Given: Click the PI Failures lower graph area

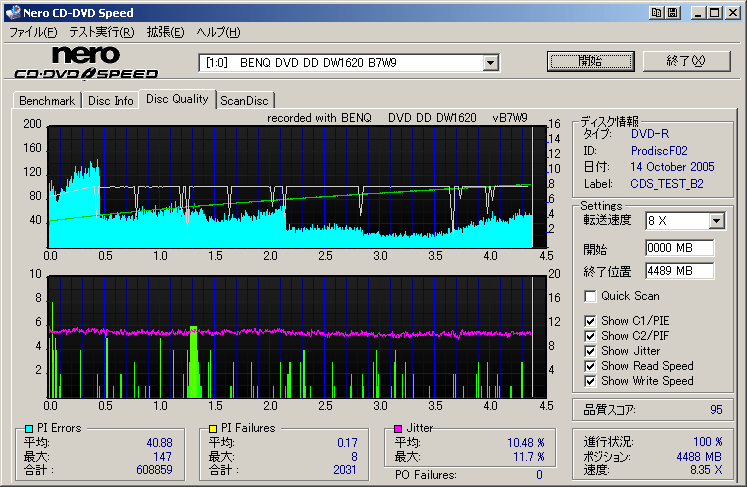Looking at the screenshot, I should click(x=297, y=336).
